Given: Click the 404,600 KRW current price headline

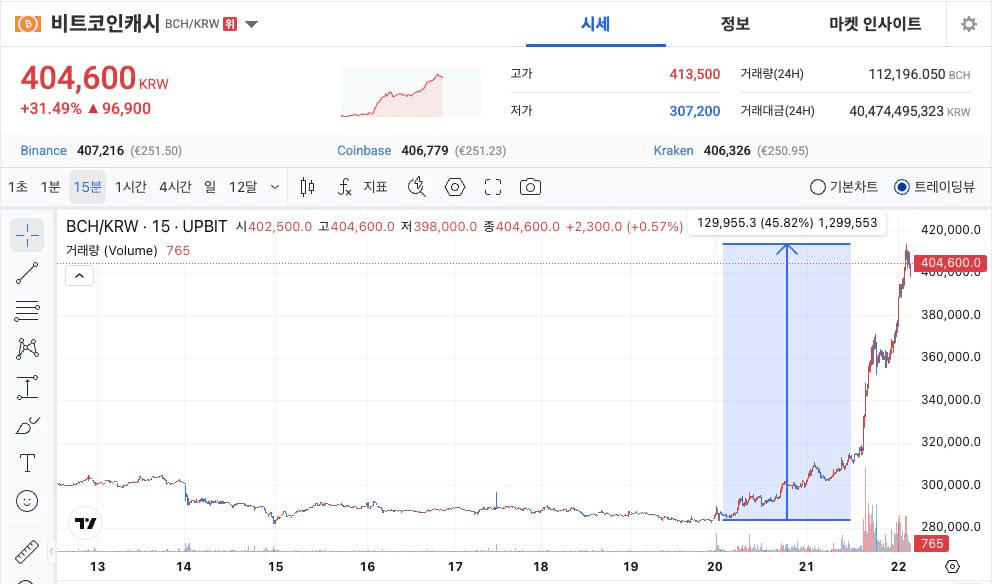Looking at the screenshot, I should click(x=95, y=78).
